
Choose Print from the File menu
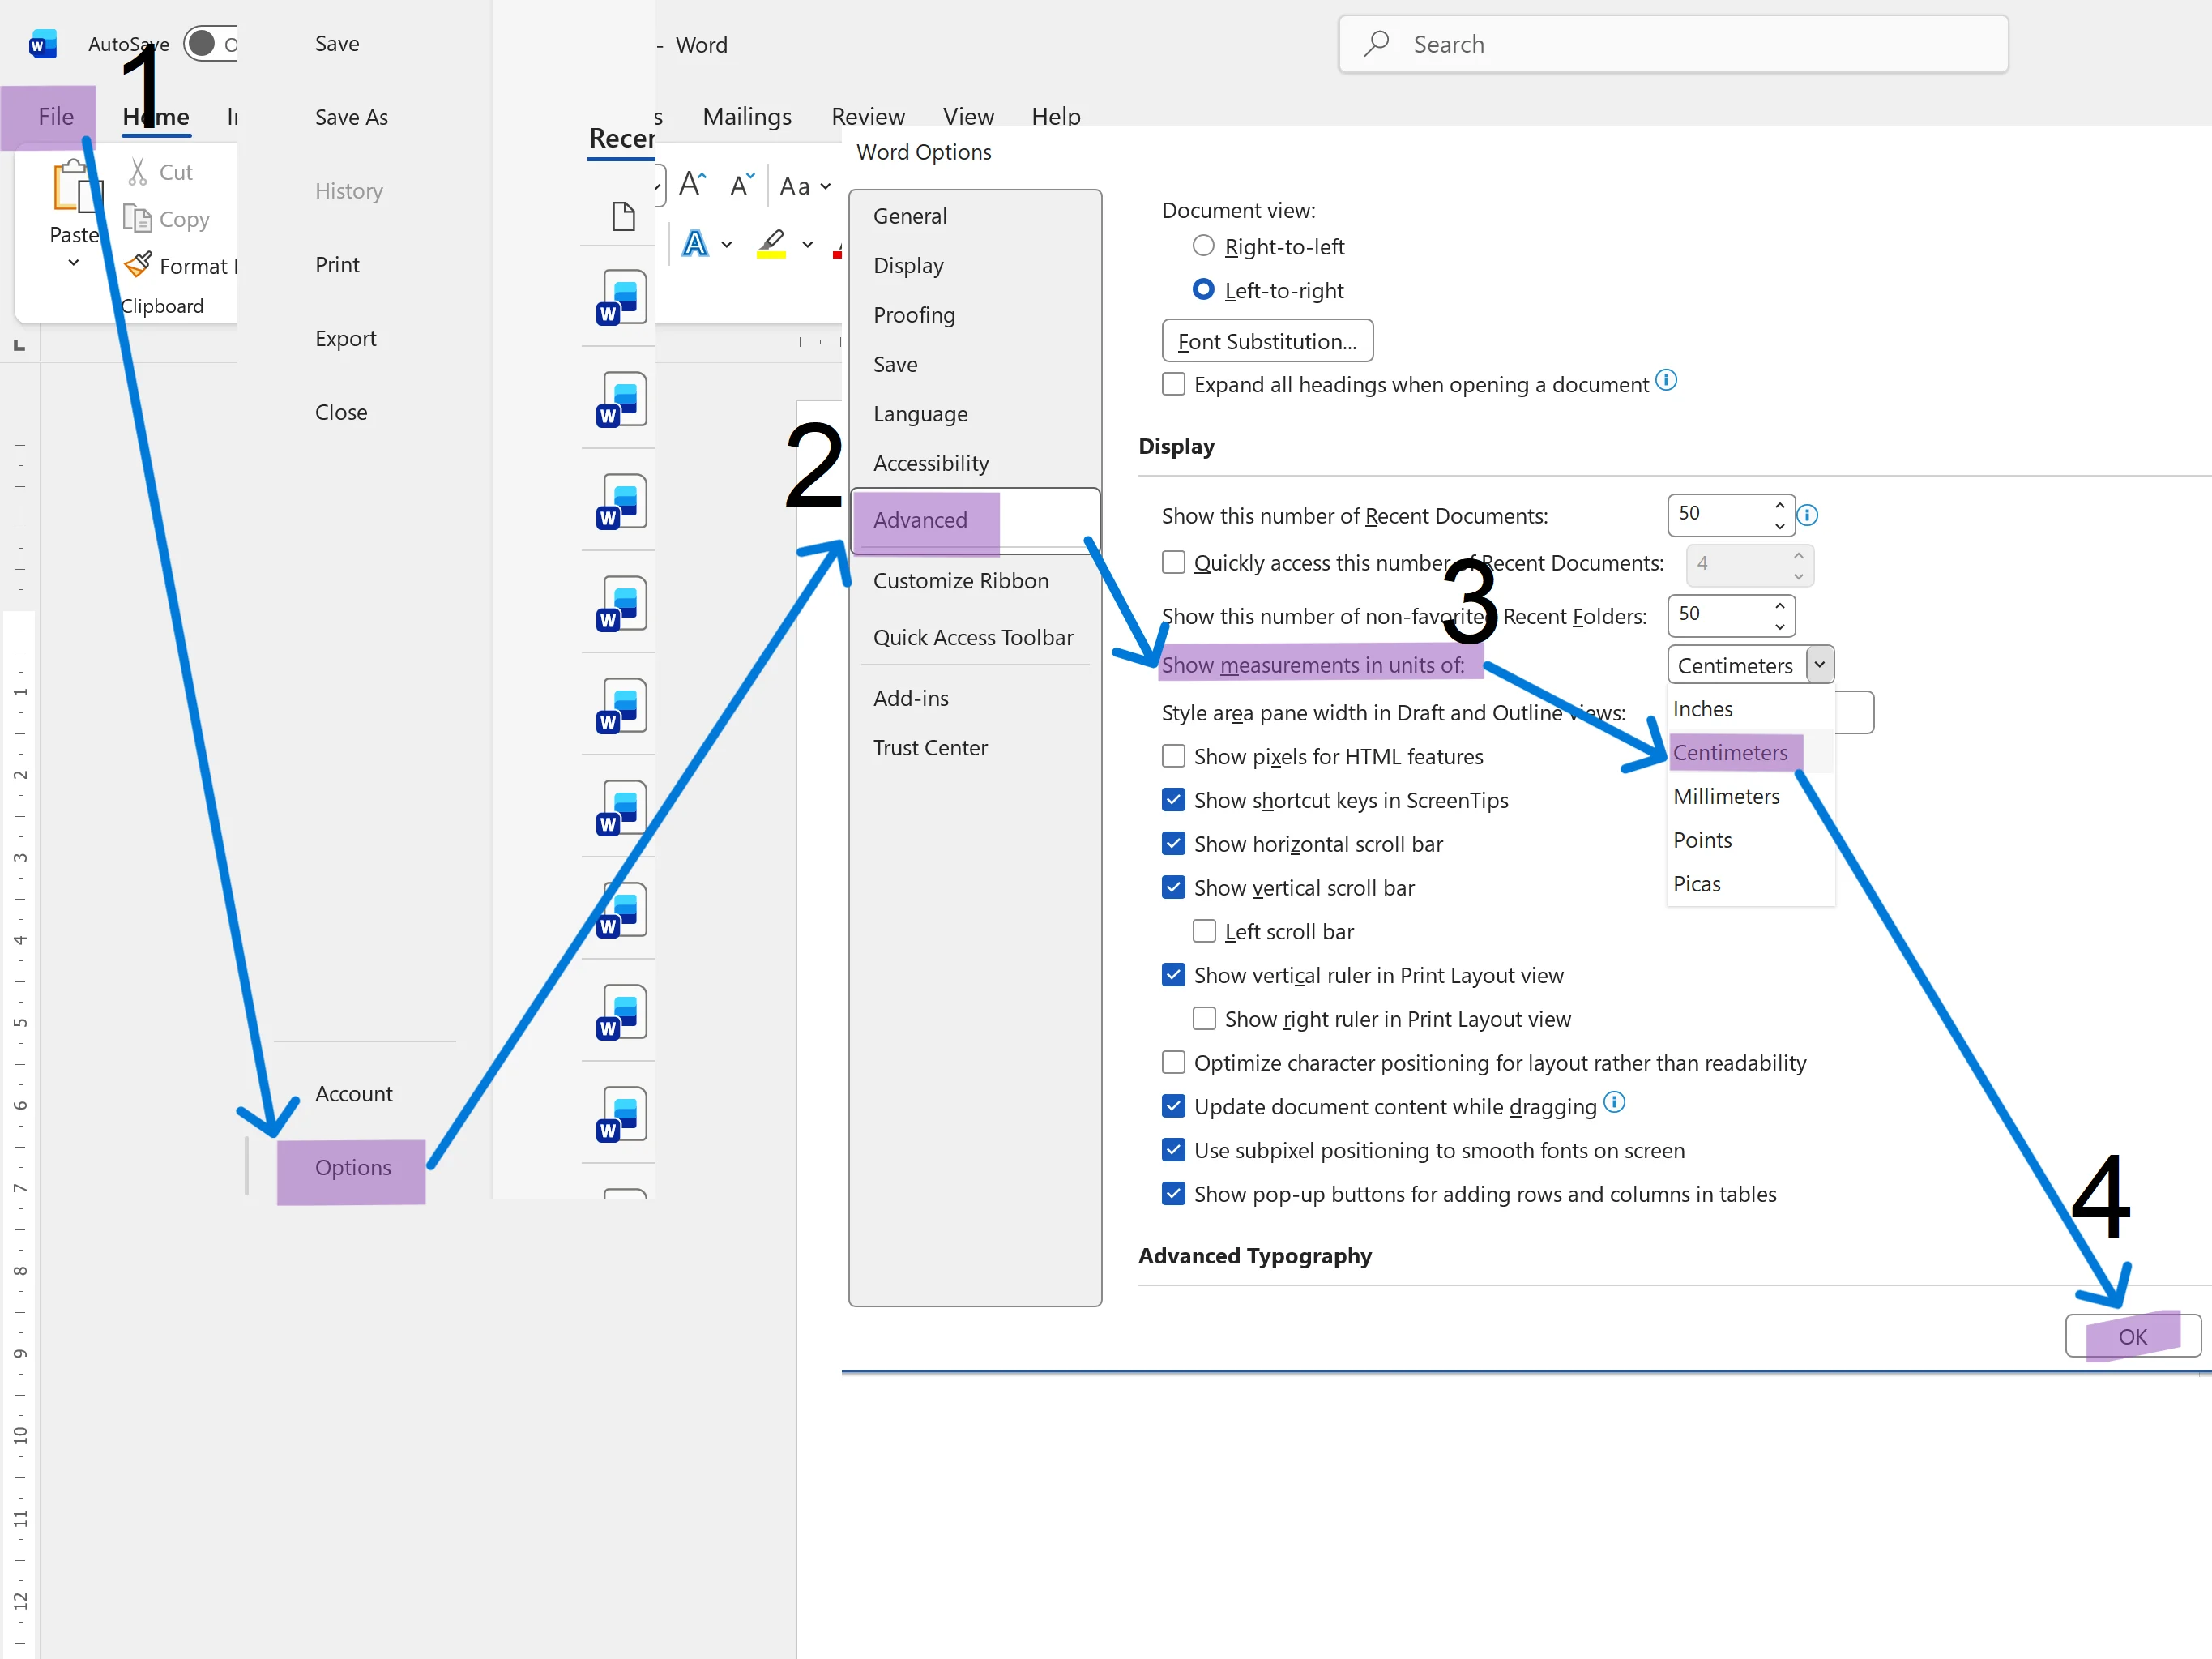click(337, 265)
